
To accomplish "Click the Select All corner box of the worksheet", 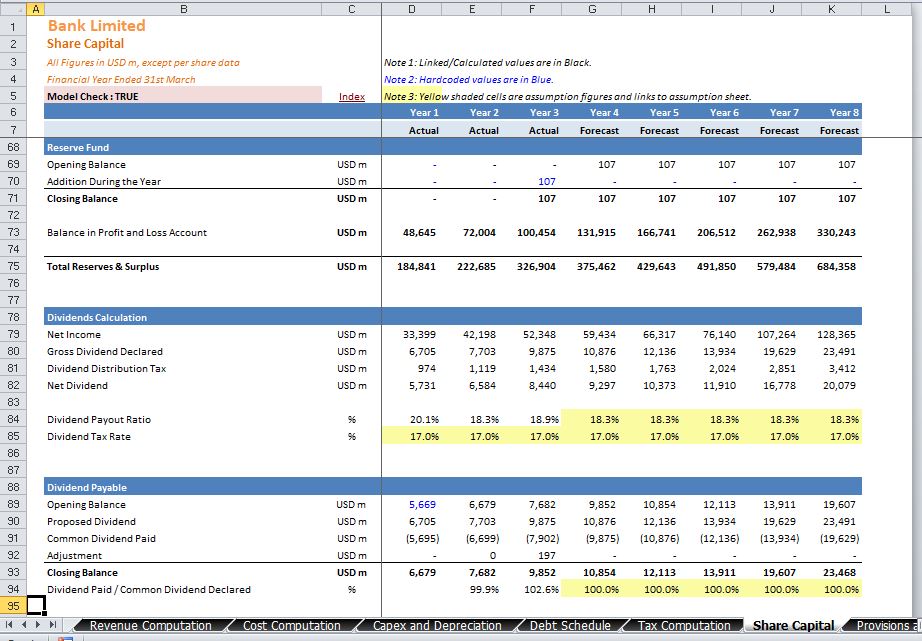I will pos(13,9).
